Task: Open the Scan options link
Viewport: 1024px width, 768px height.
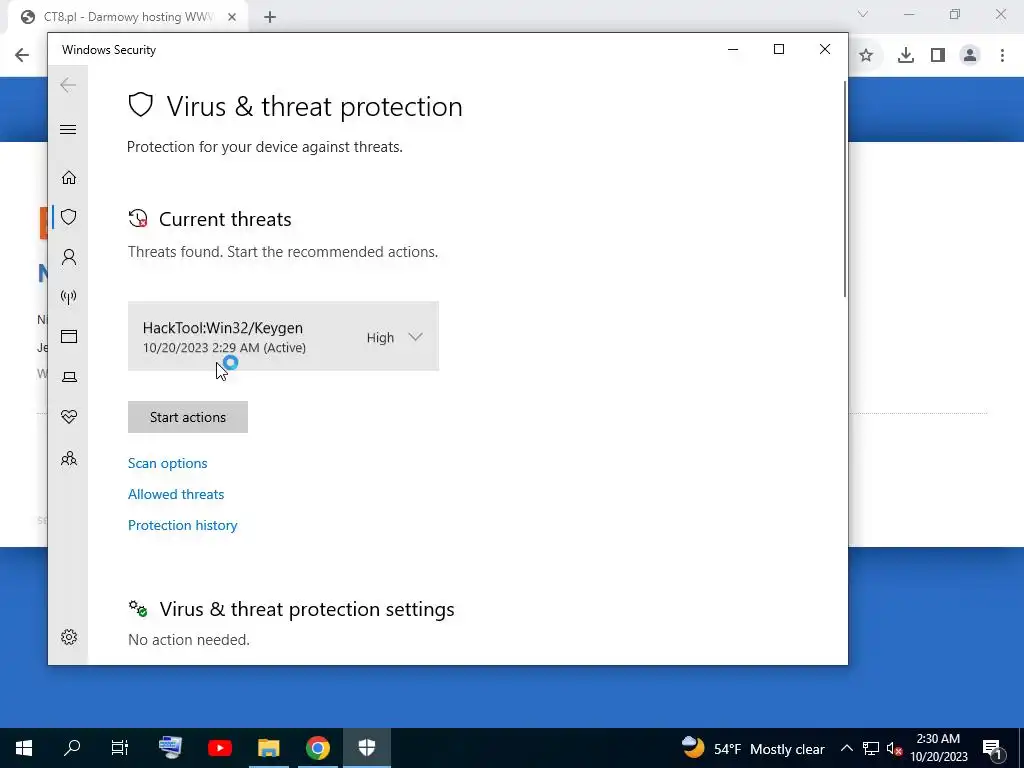Action: (x=167, y=463)
